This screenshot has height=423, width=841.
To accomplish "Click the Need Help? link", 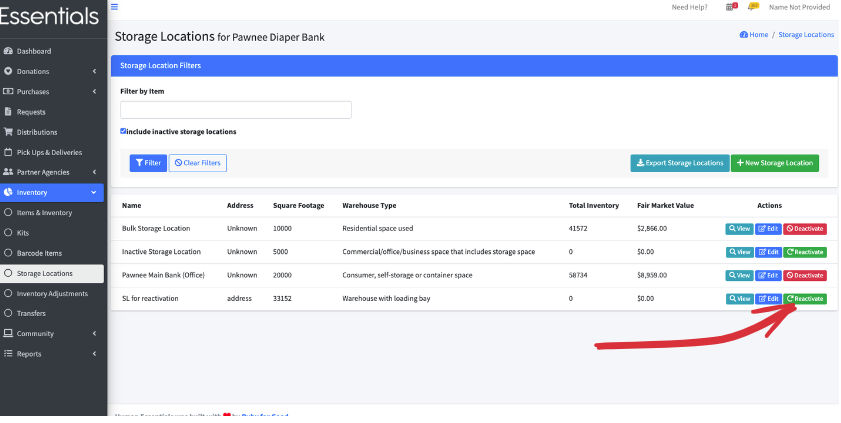I will [x=689, y=7].
